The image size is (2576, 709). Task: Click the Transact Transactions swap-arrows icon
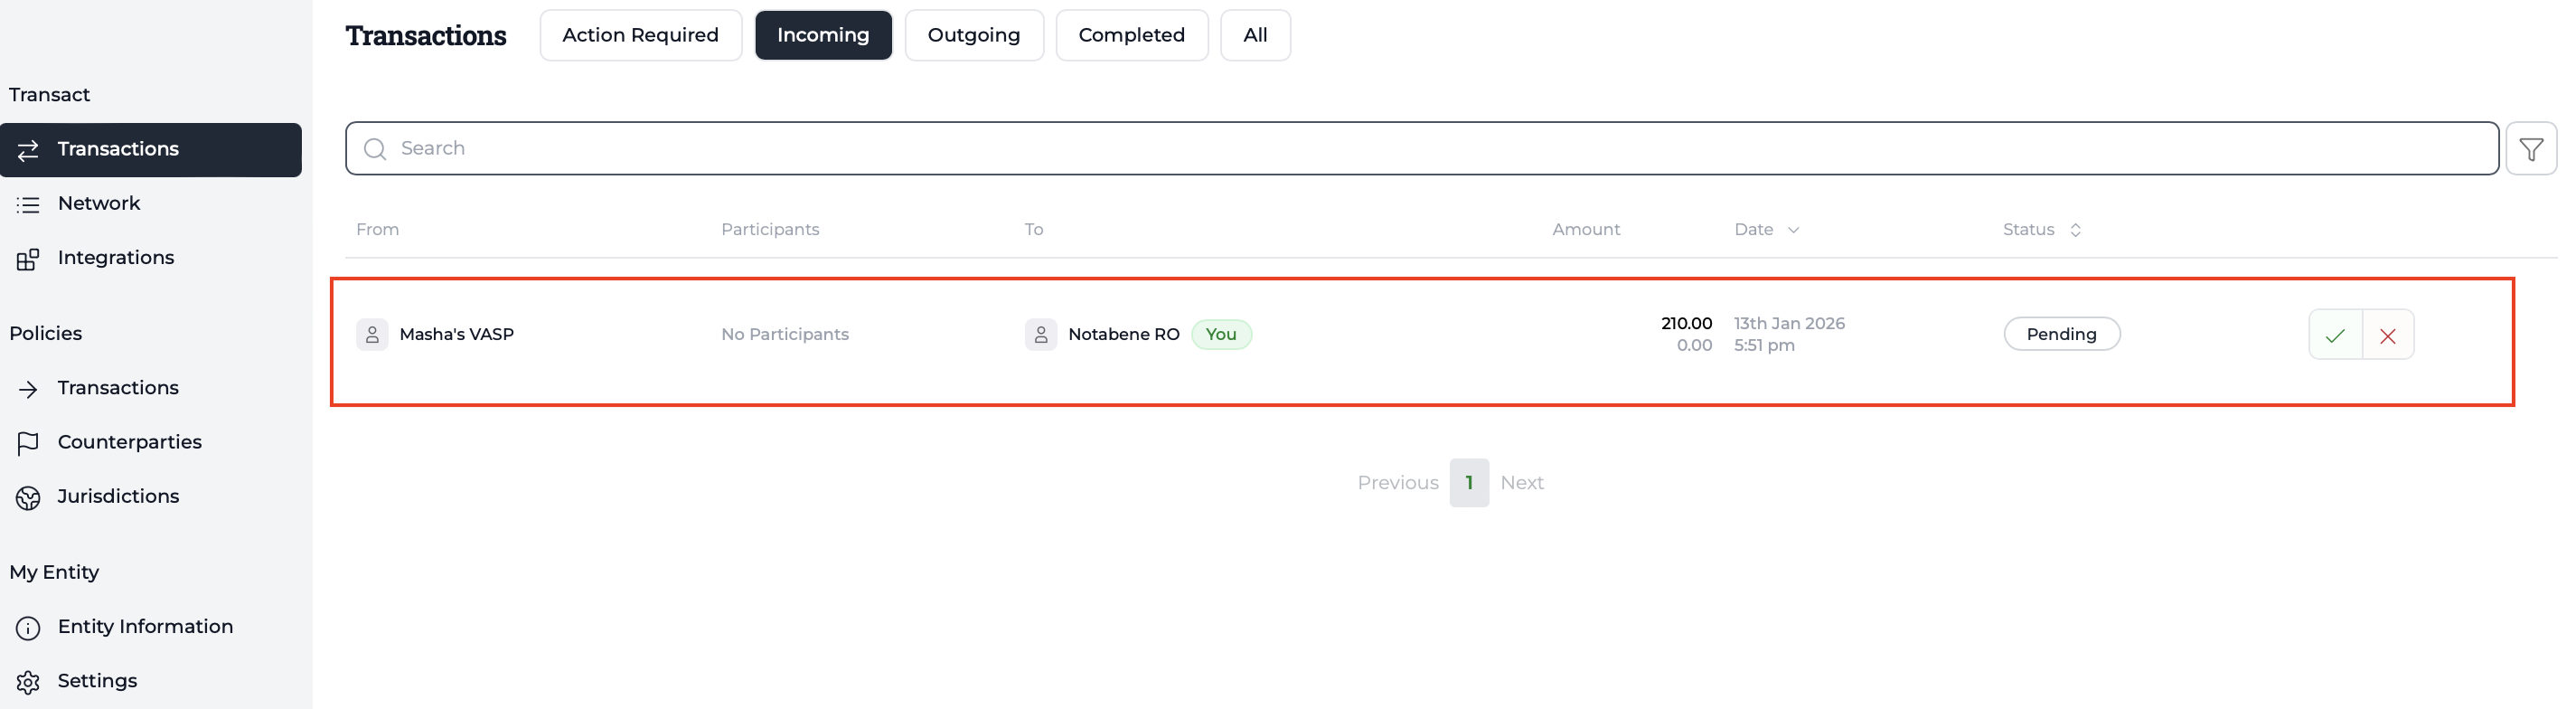pos(28,150)
